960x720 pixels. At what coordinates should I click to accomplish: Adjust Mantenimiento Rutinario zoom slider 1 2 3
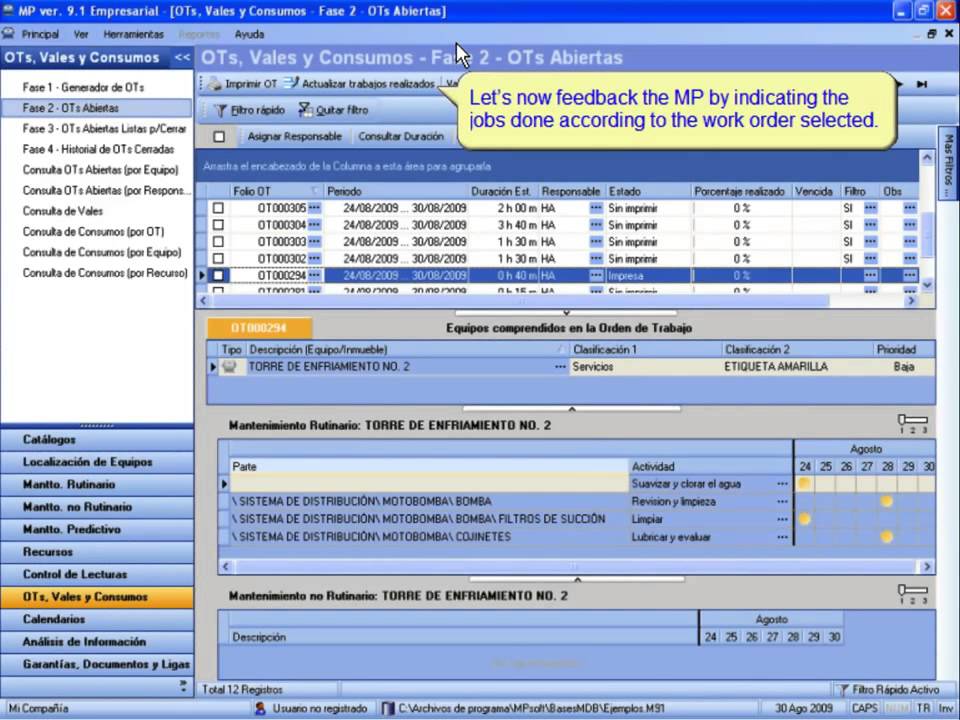click(x=912, y=423)
